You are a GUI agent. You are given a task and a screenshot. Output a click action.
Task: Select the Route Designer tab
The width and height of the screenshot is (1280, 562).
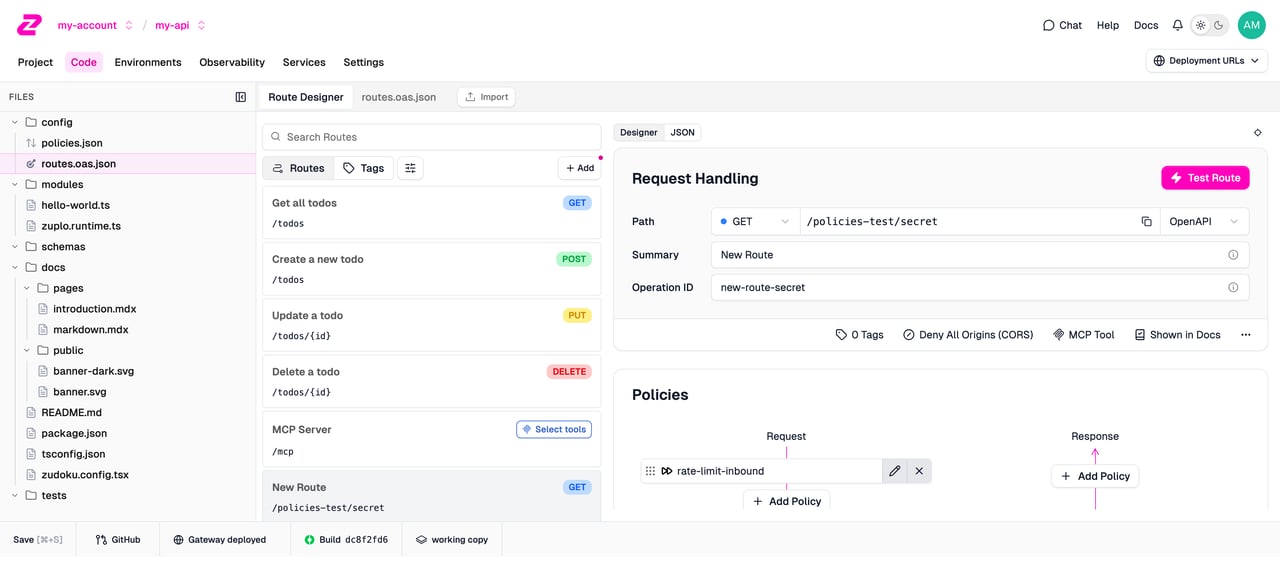(x=305, y=97)
